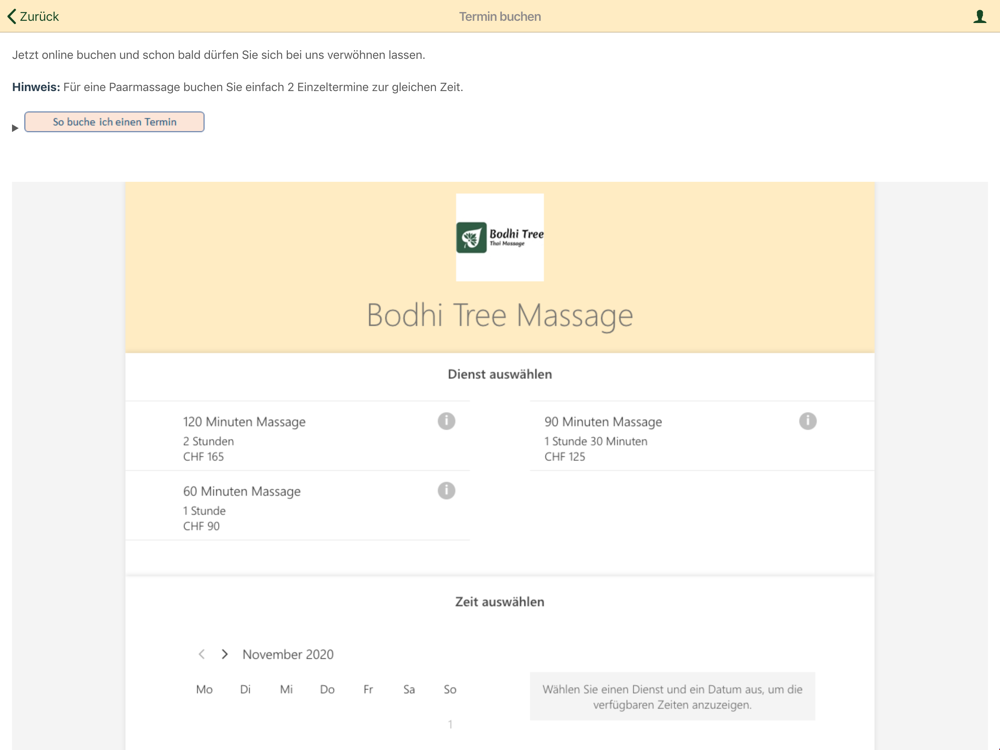Show info for the 60 Minuten Massage
The height and width of the screenshot is (750, 1000).
tap(446, 490)
